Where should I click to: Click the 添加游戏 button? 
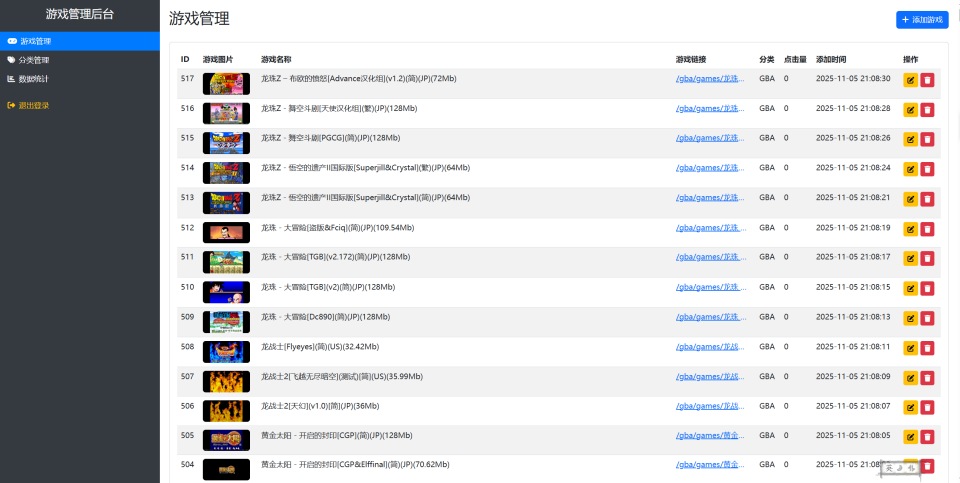921,19
